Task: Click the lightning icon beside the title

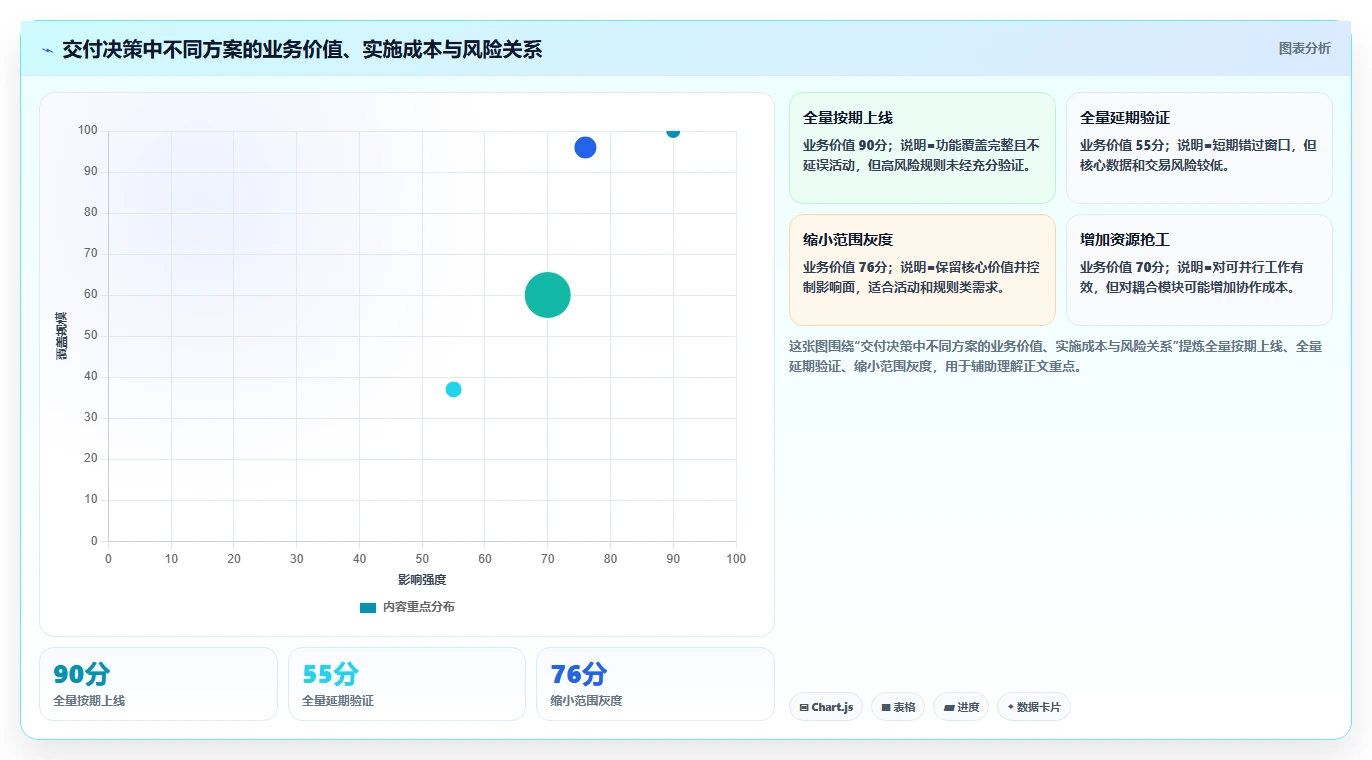Action: click(x=47, y=50)
